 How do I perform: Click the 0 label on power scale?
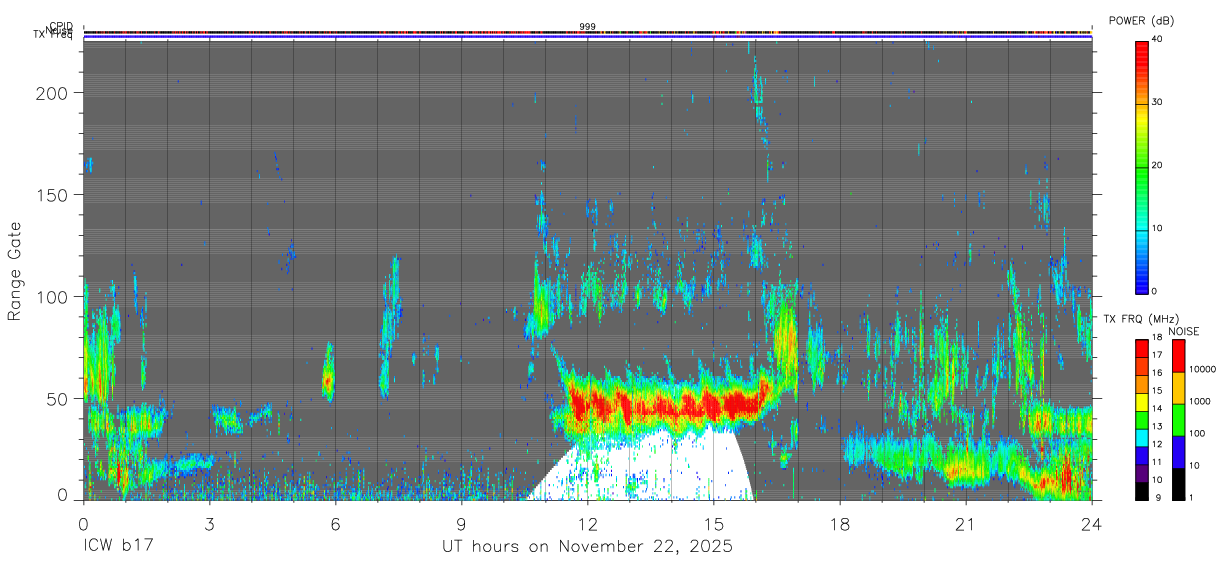tap(1155, 291)
